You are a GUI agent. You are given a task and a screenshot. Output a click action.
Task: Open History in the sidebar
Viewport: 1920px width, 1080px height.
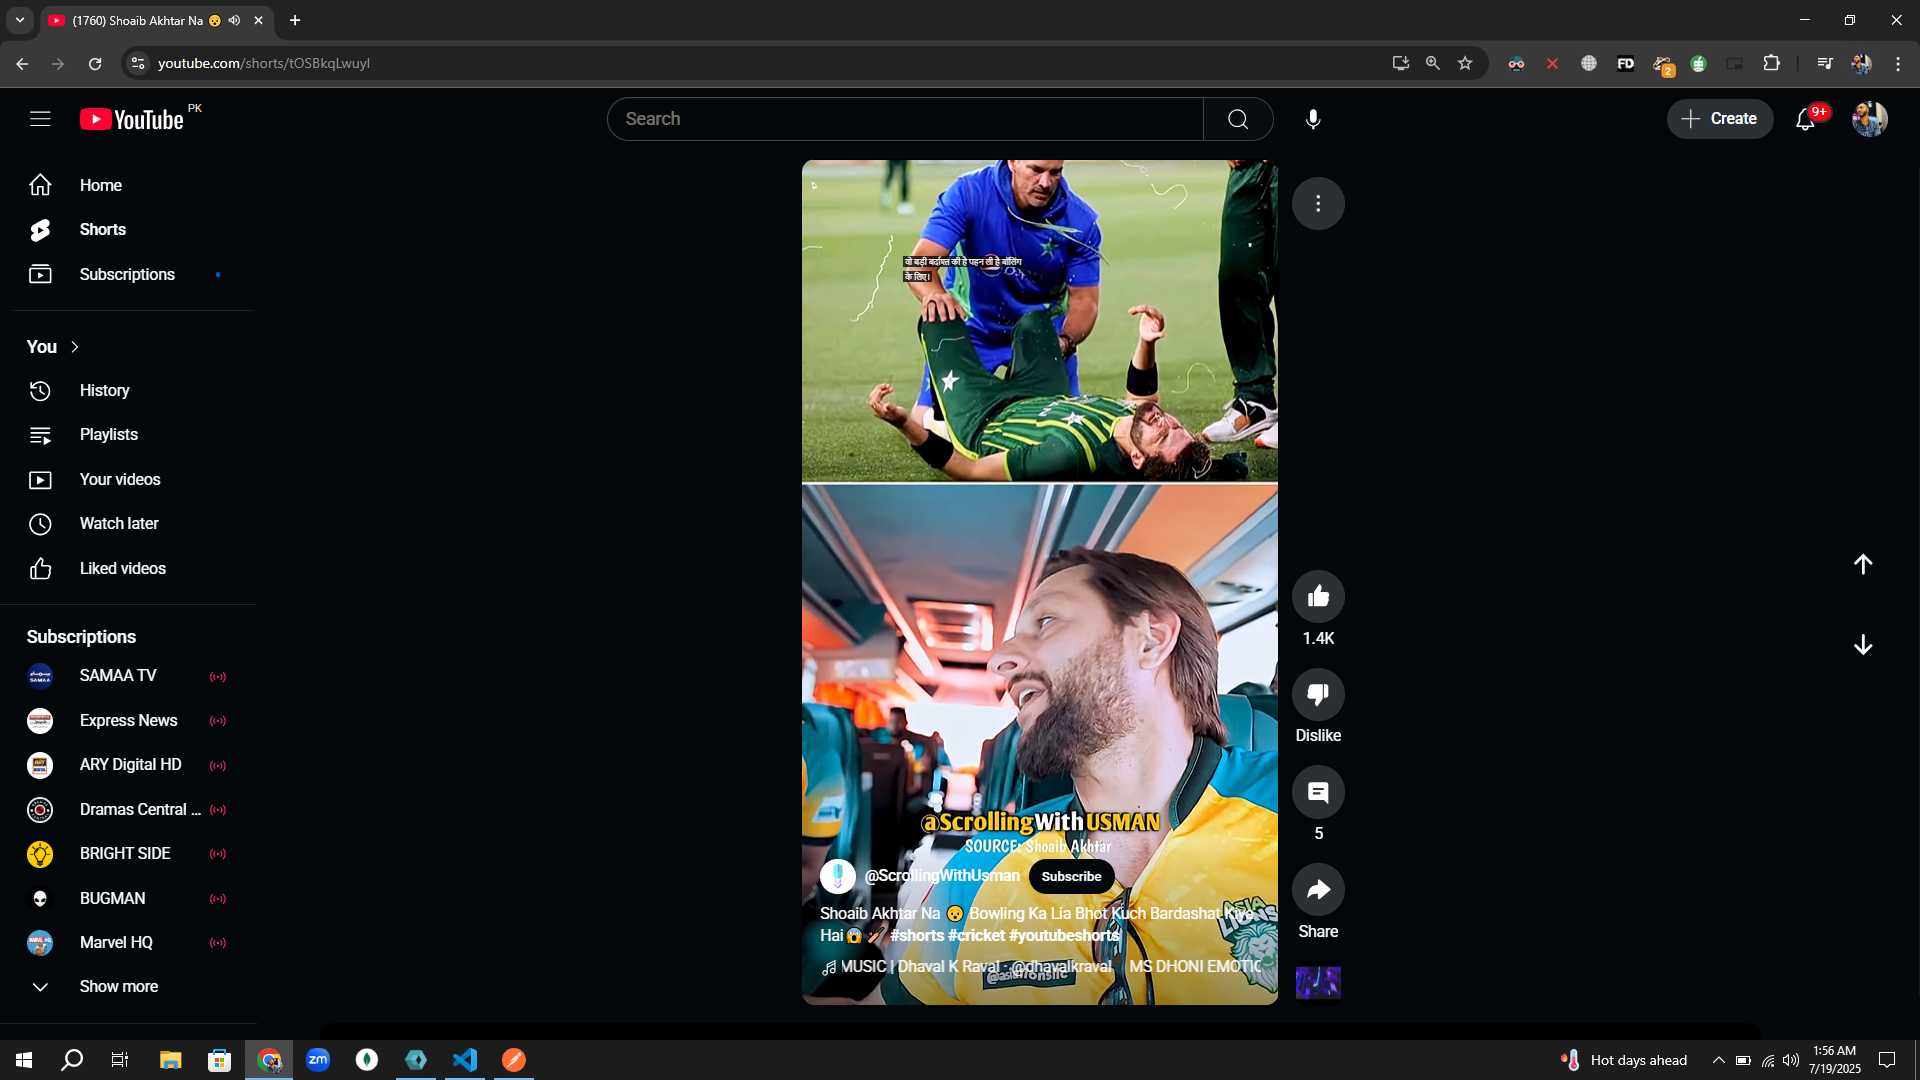[127, 390]
